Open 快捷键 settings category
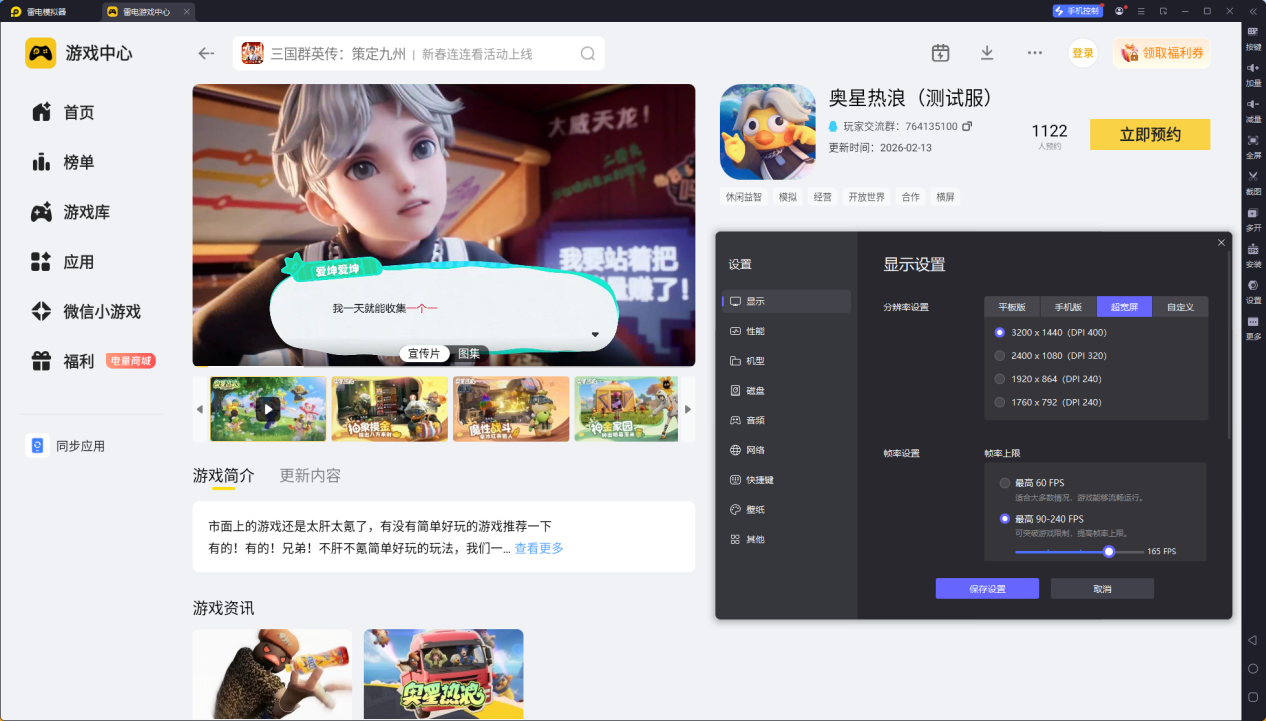 [786, 480]
